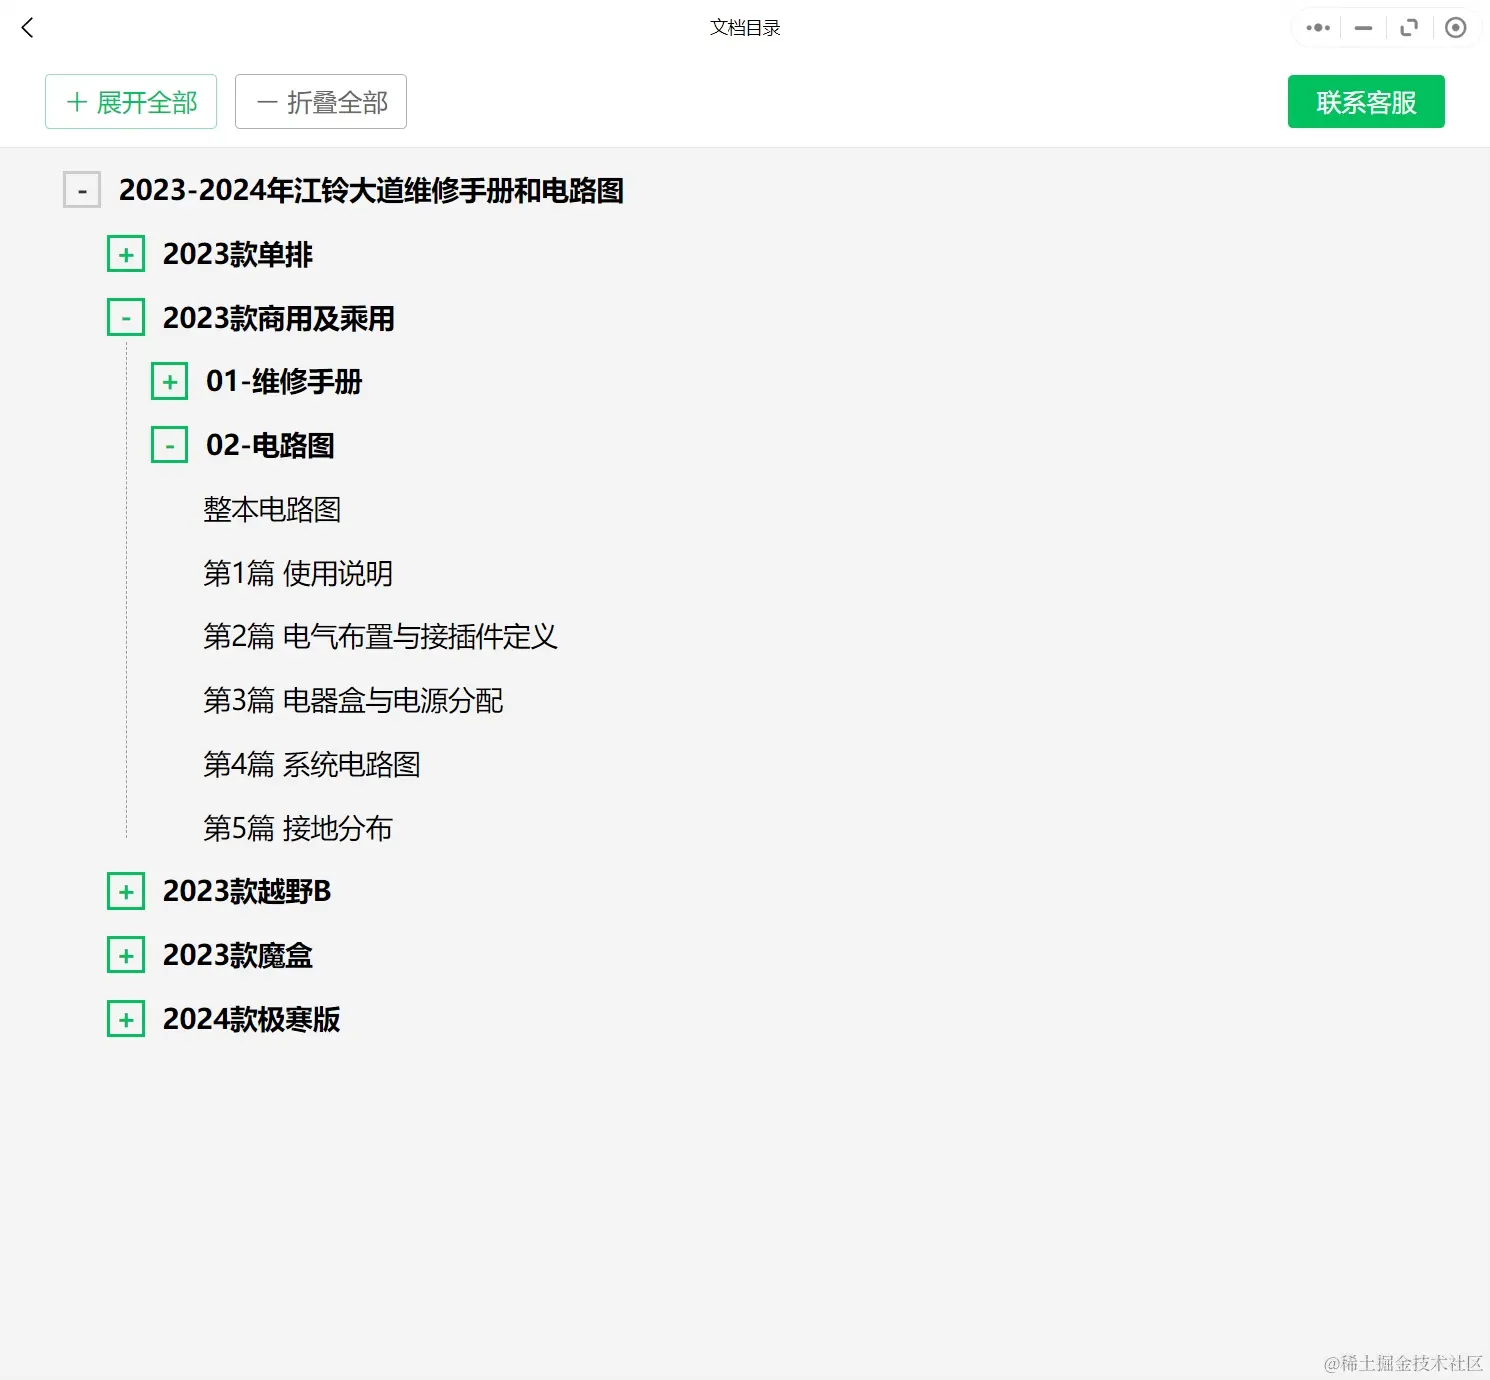The width and height of the screenshot is (1490, 1380).
Task: Open the three-dot more options menu
Action: 1316,27
